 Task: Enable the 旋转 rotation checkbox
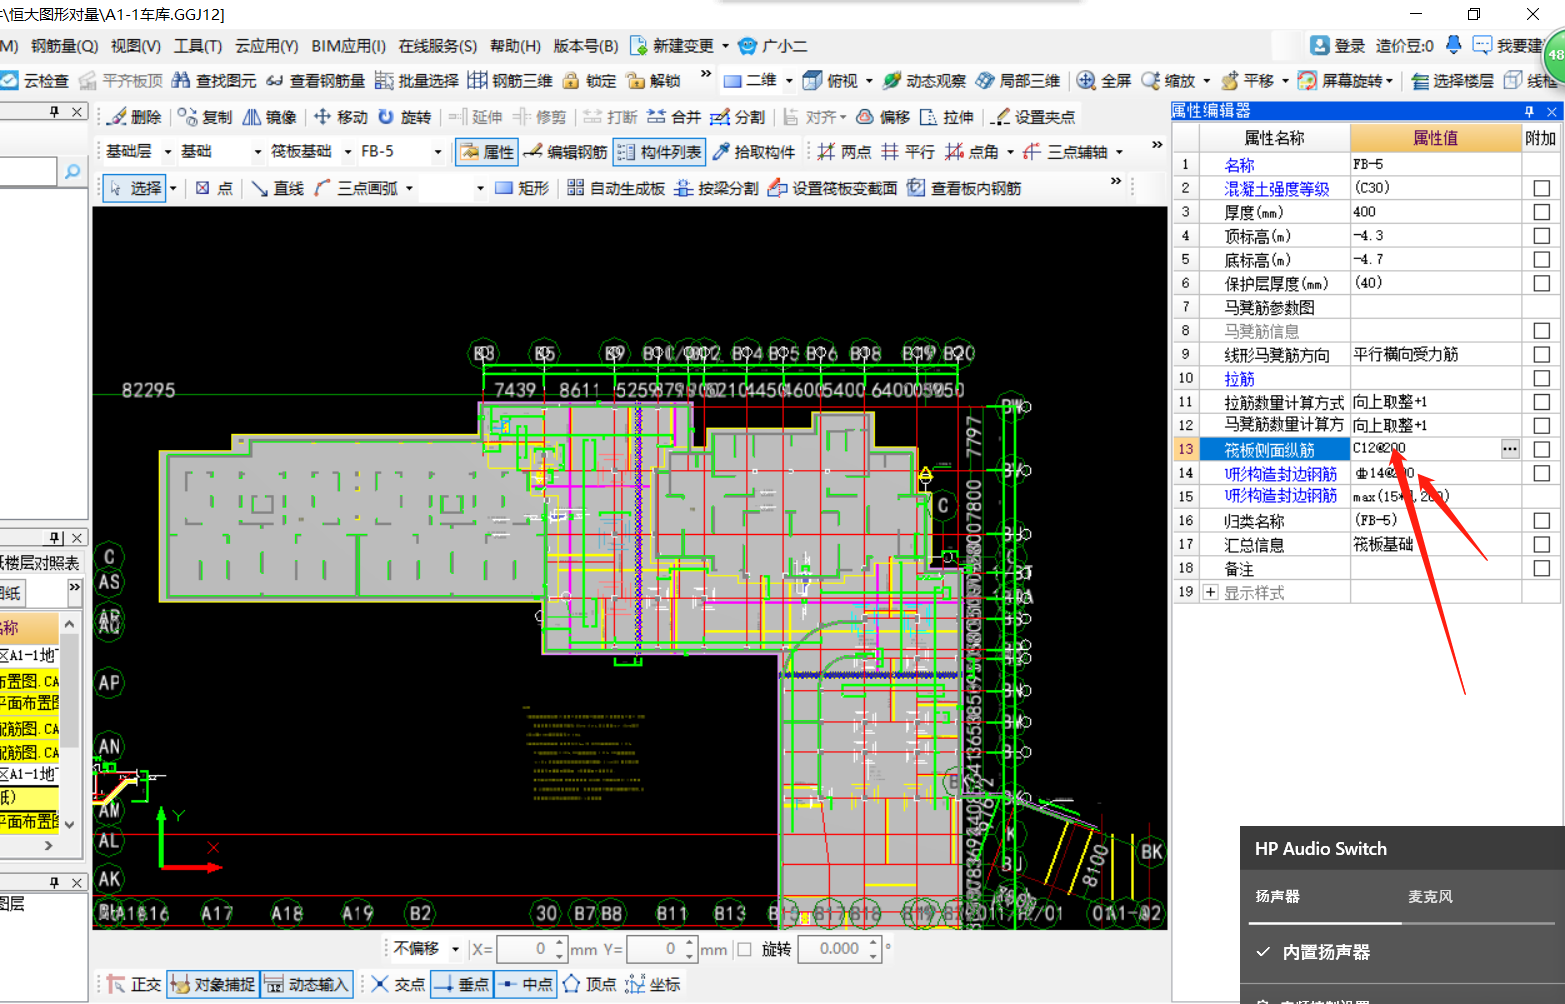click(744, 949)
